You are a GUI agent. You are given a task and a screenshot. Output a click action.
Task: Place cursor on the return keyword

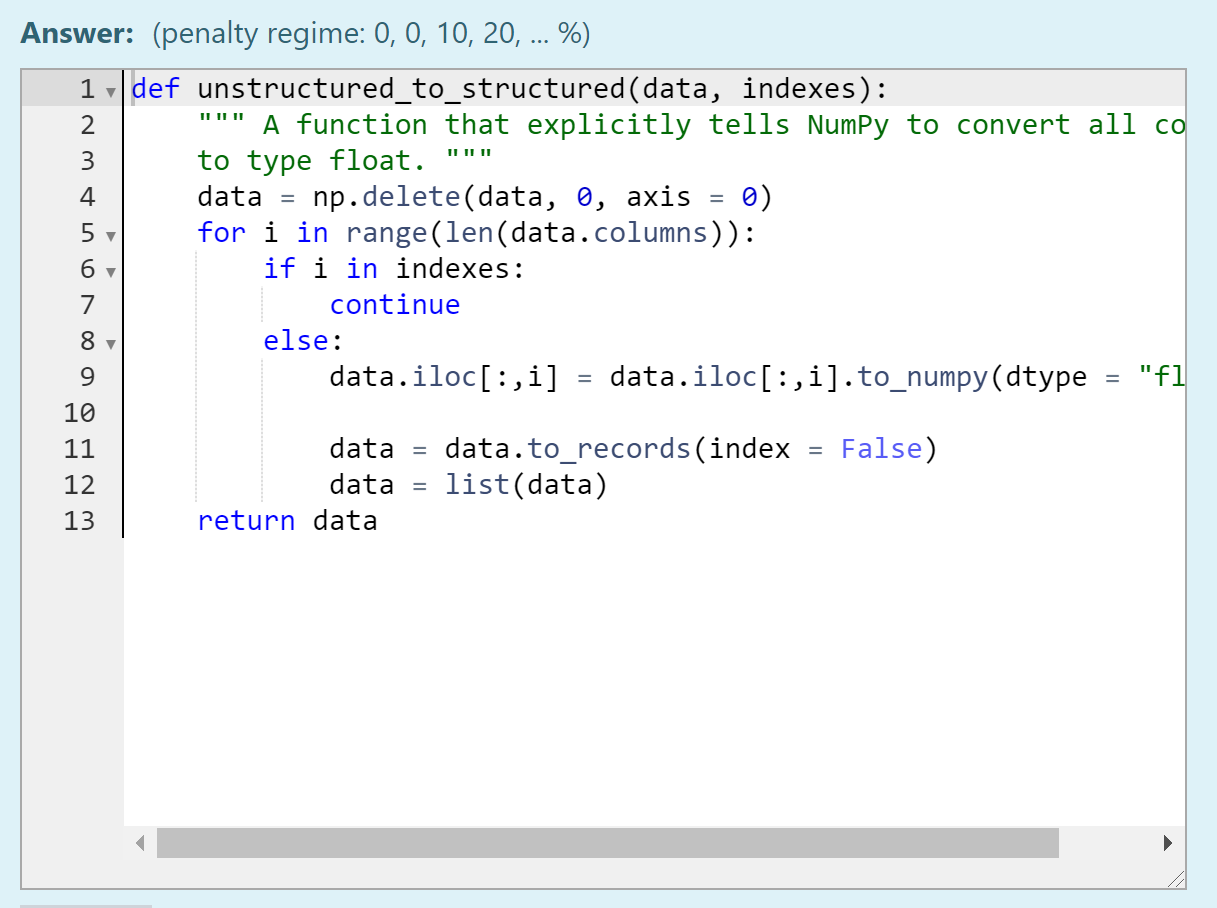[x=246, y=520]
